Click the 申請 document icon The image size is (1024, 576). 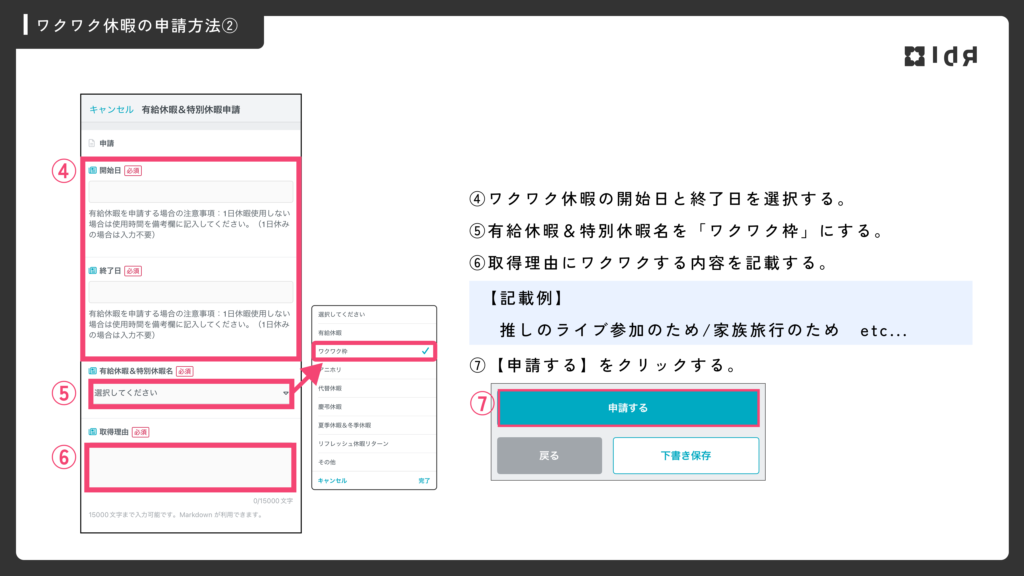[92, 143]
